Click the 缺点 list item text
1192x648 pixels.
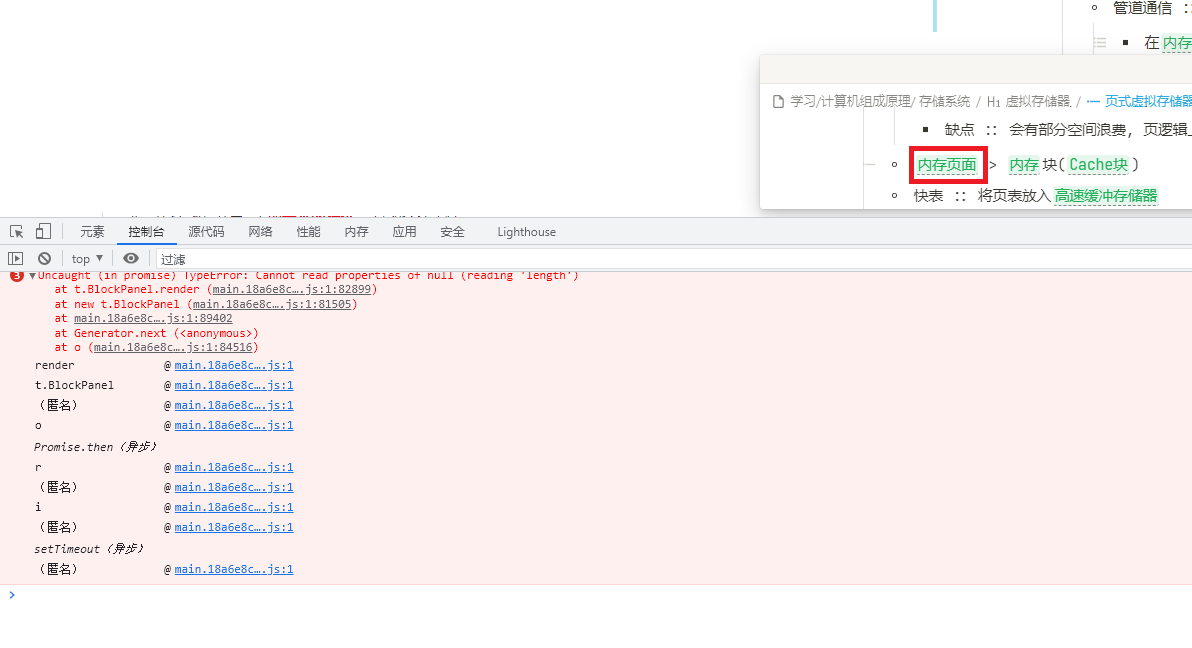[x=959, y=130]
